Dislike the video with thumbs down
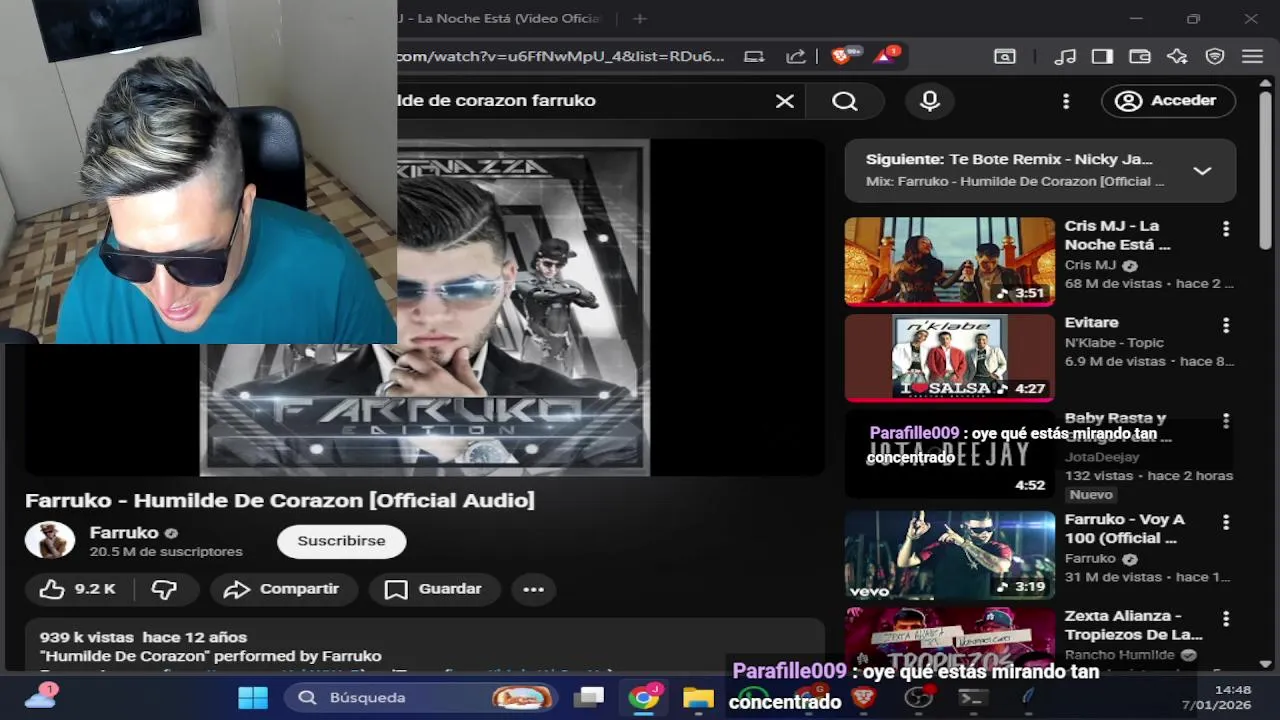Viewport: 1280px width, 720px height. 165,589
